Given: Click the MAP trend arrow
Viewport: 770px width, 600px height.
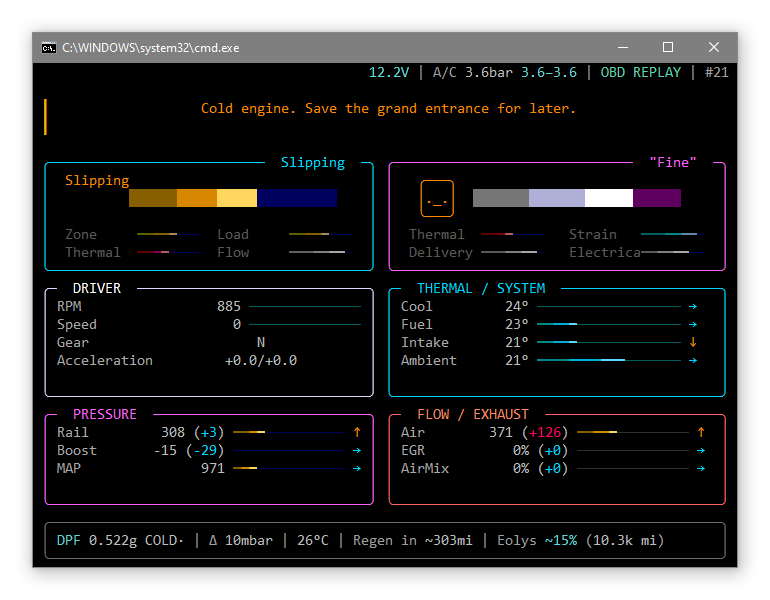Looking at the screenshot, I should pyautogui.click(x=357, y=468).
